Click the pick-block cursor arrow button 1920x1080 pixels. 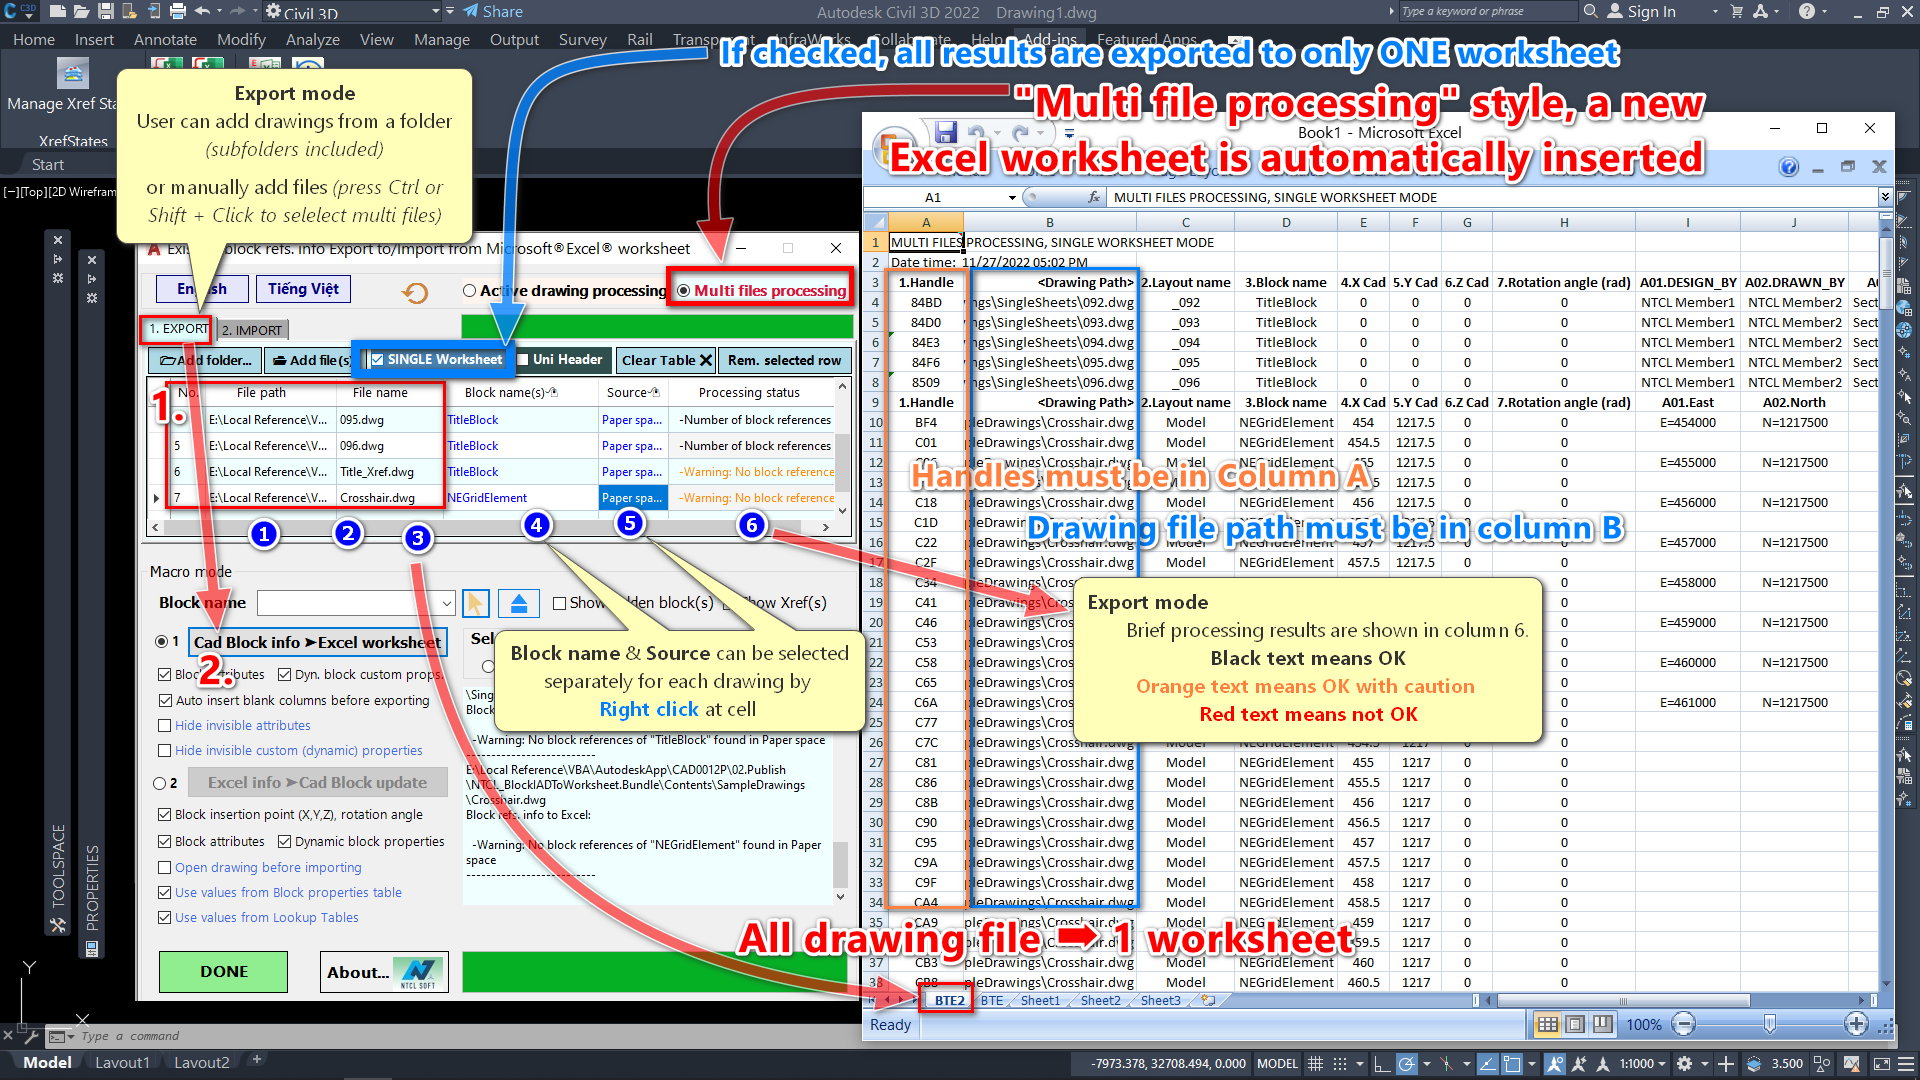(x=476, y=603)
